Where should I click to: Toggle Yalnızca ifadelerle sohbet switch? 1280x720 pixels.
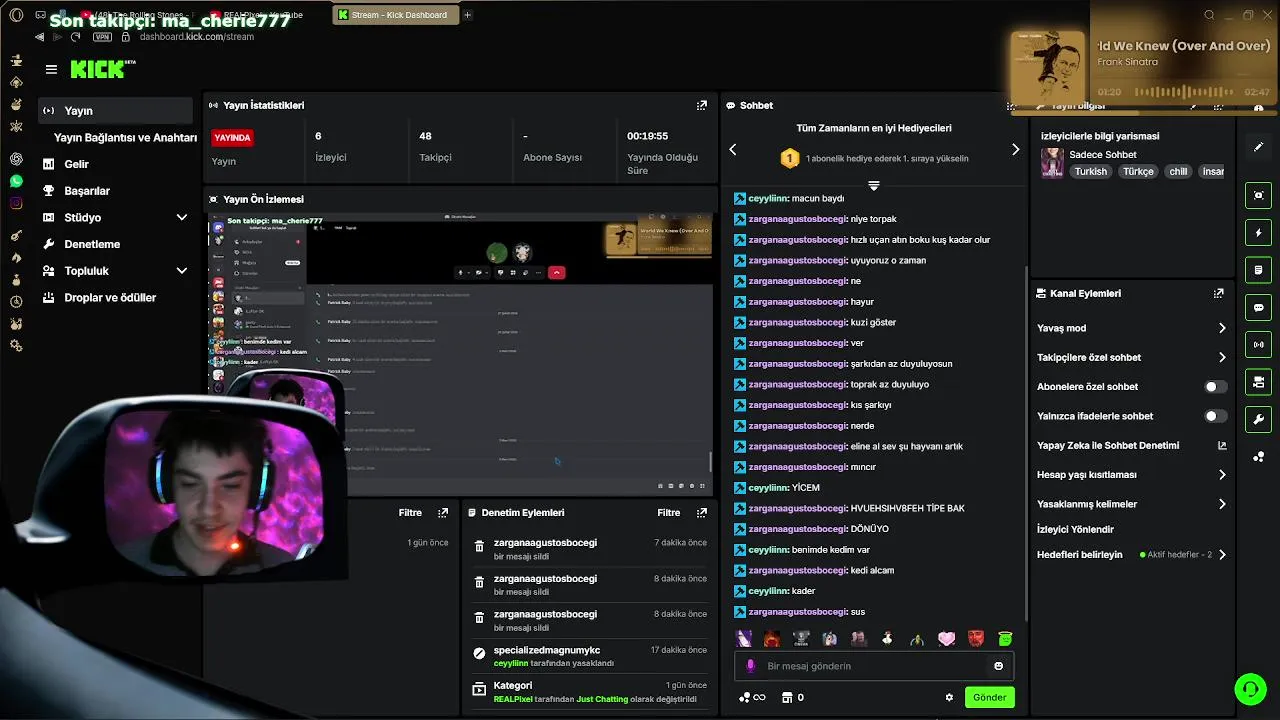click(1214, 416)
